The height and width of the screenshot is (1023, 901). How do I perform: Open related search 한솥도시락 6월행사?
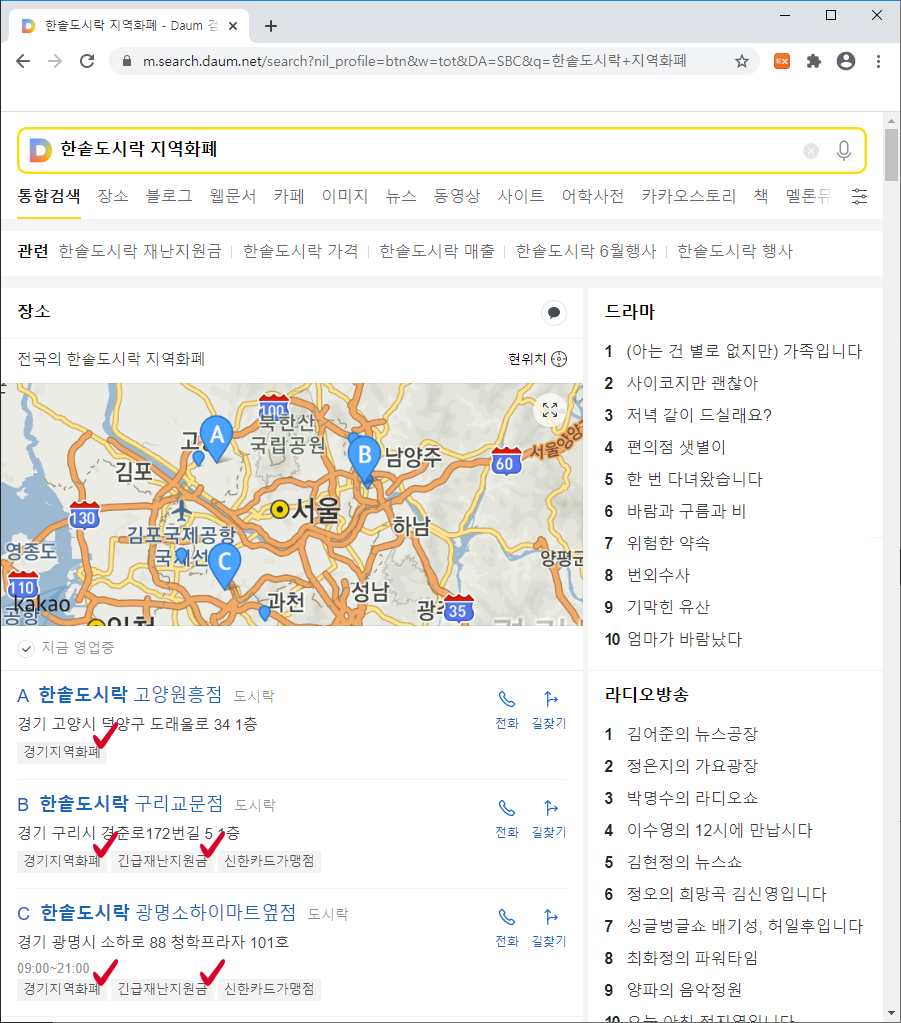pyautogui.click(x=586, y=251)
